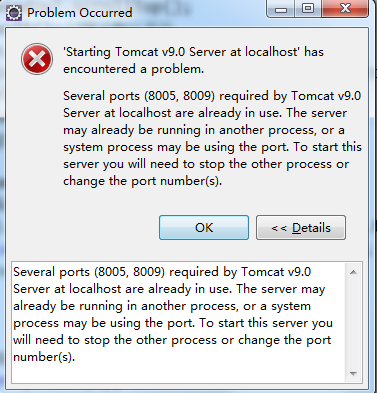Click the 'Starting Tomcat v9.0 Server' heading message
The height and width of the screenshot is (393, 377).
(193, 52)
